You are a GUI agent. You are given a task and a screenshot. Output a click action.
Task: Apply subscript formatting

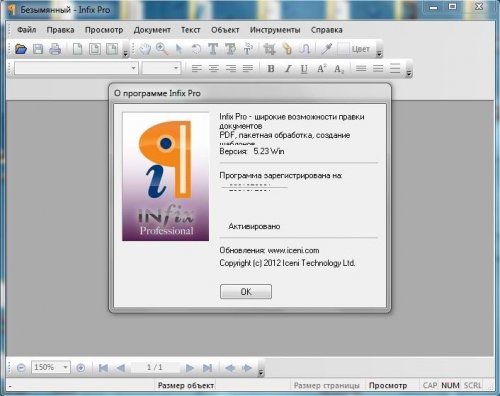pos(339,69)
